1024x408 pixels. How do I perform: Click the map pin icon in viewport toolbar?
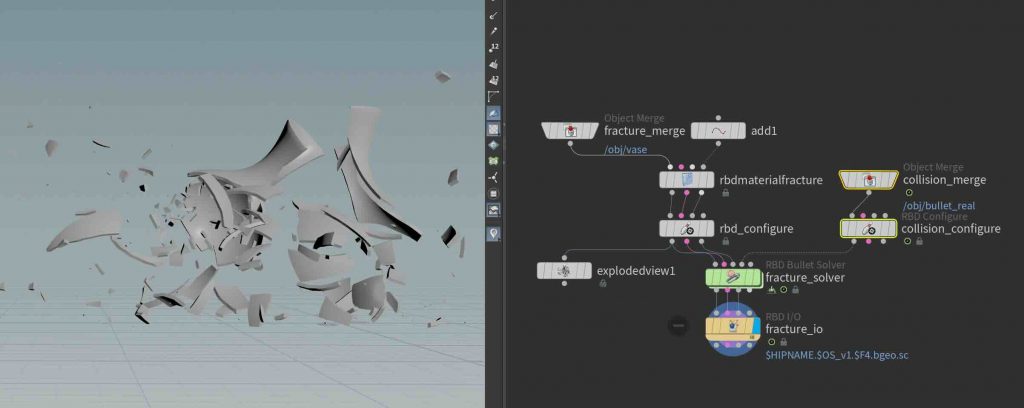(493, 234)
